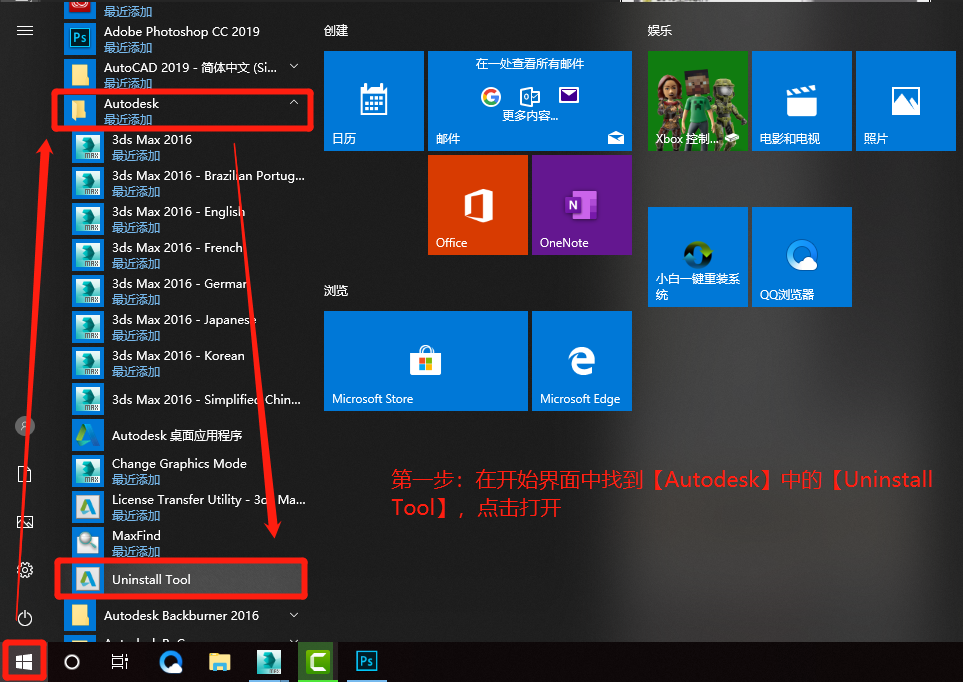Open Pictures from the Start sidebar
Viewport: 963px width, 682px height.
click(x=25, y=522)
